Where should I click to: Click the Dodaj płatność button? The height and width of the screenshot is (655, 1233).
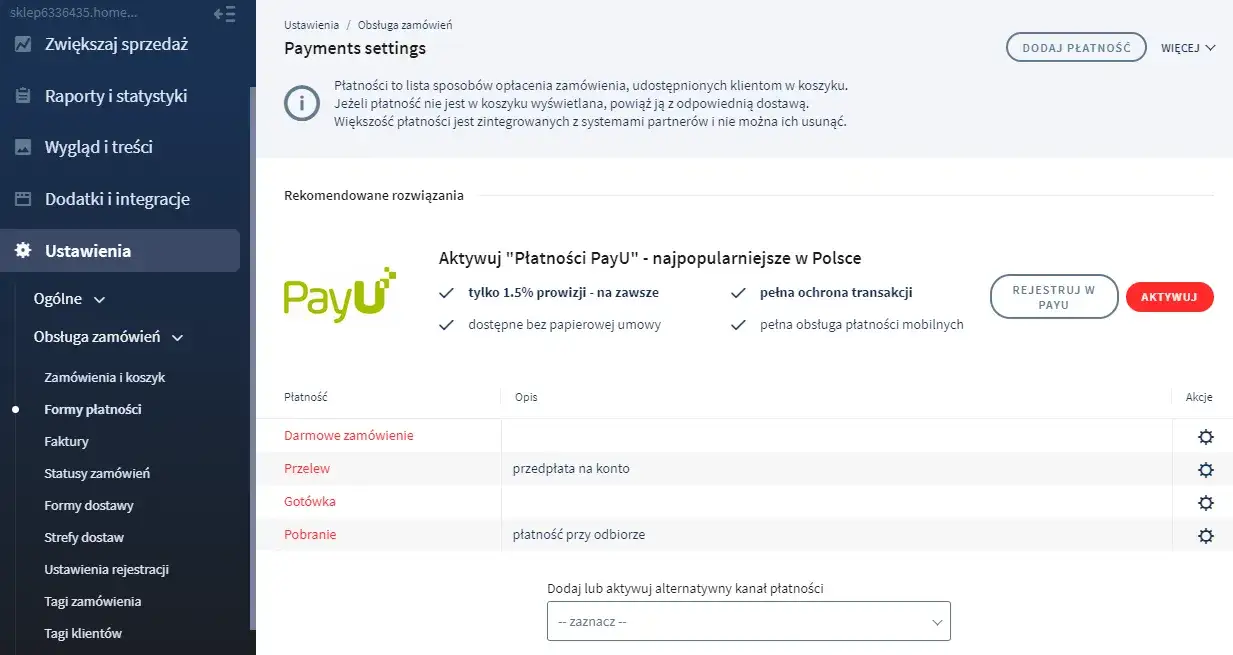(1076, 48)
